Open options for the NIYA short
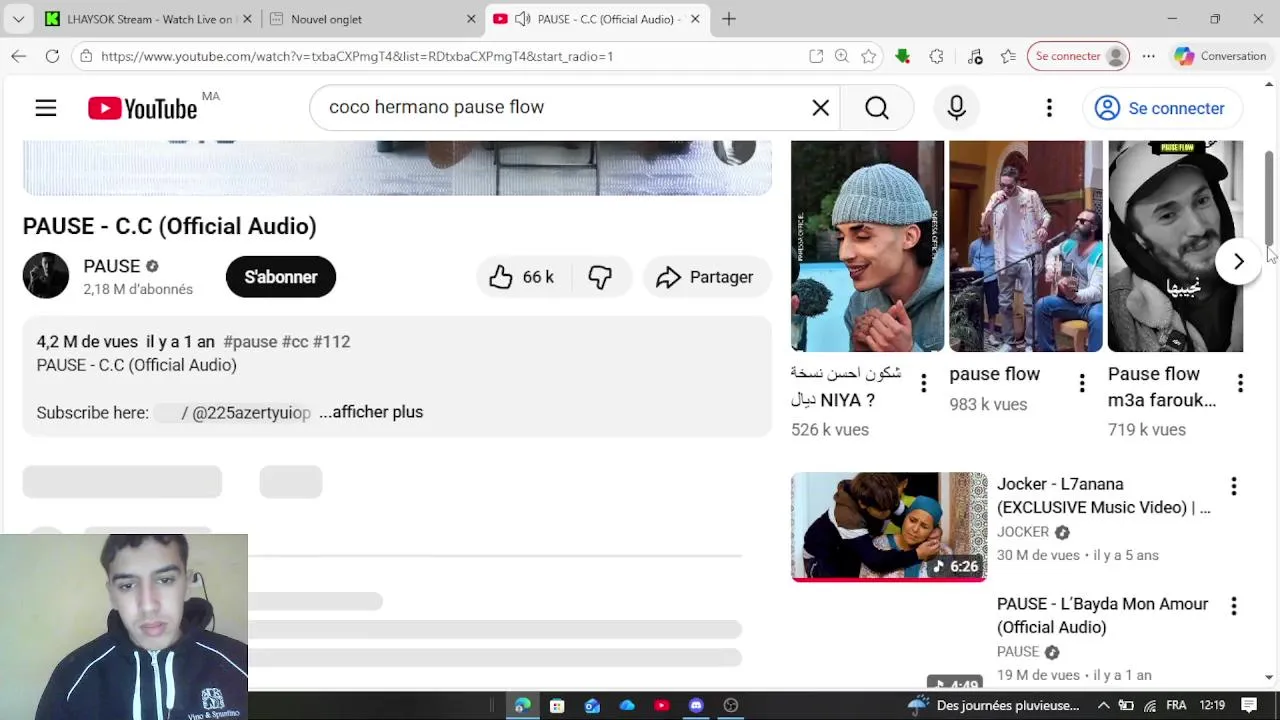Screen dimensions: 1280x720 point(924,383)
